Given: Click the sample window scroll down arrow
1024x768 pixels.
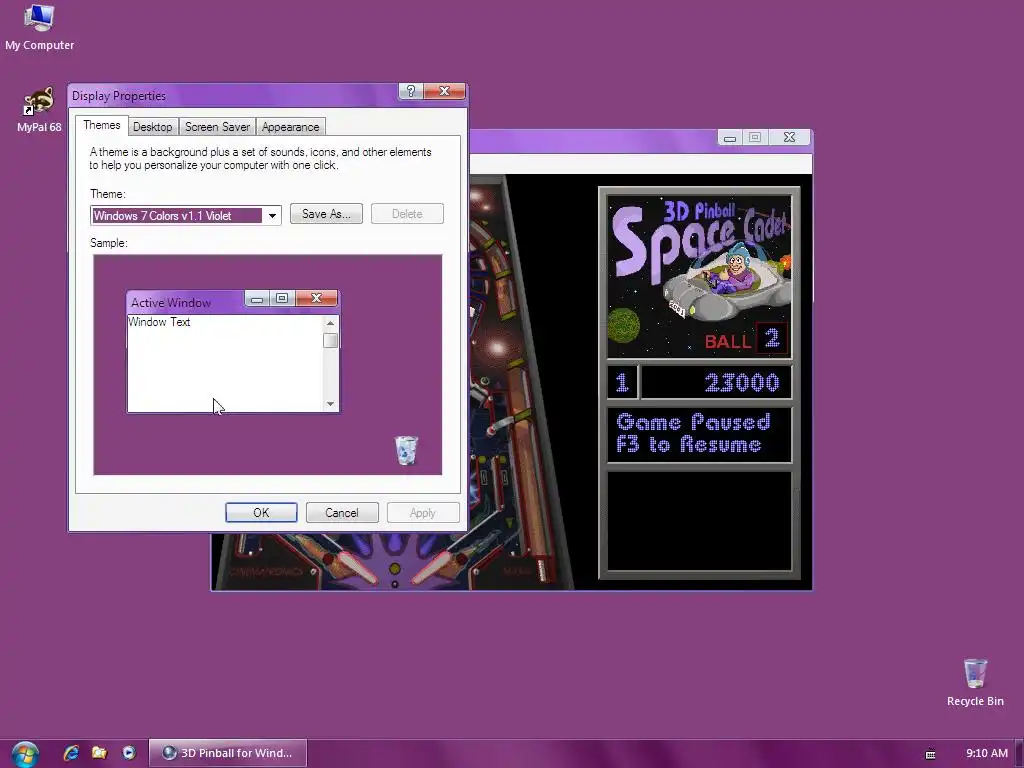Looking at the screenshot, I should (330, 404).
